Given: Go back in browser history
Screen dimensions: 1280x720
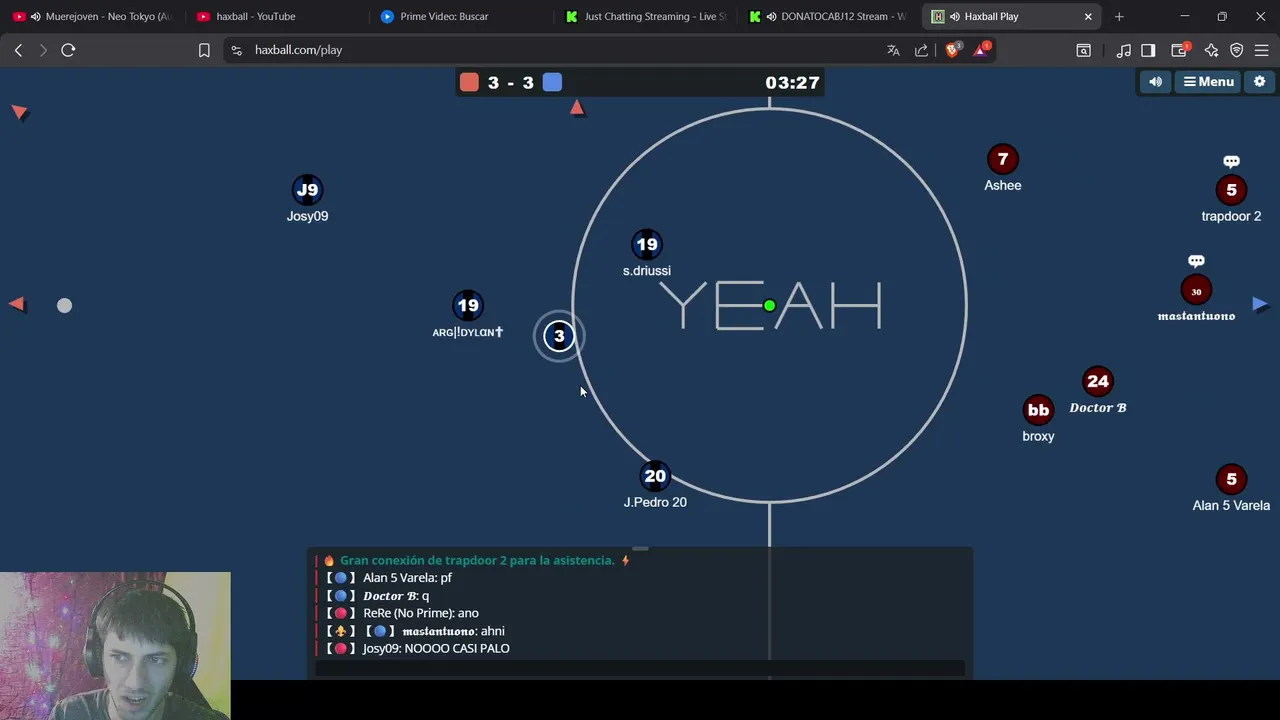Looking at the screenshot, I should tap(18, 50).
